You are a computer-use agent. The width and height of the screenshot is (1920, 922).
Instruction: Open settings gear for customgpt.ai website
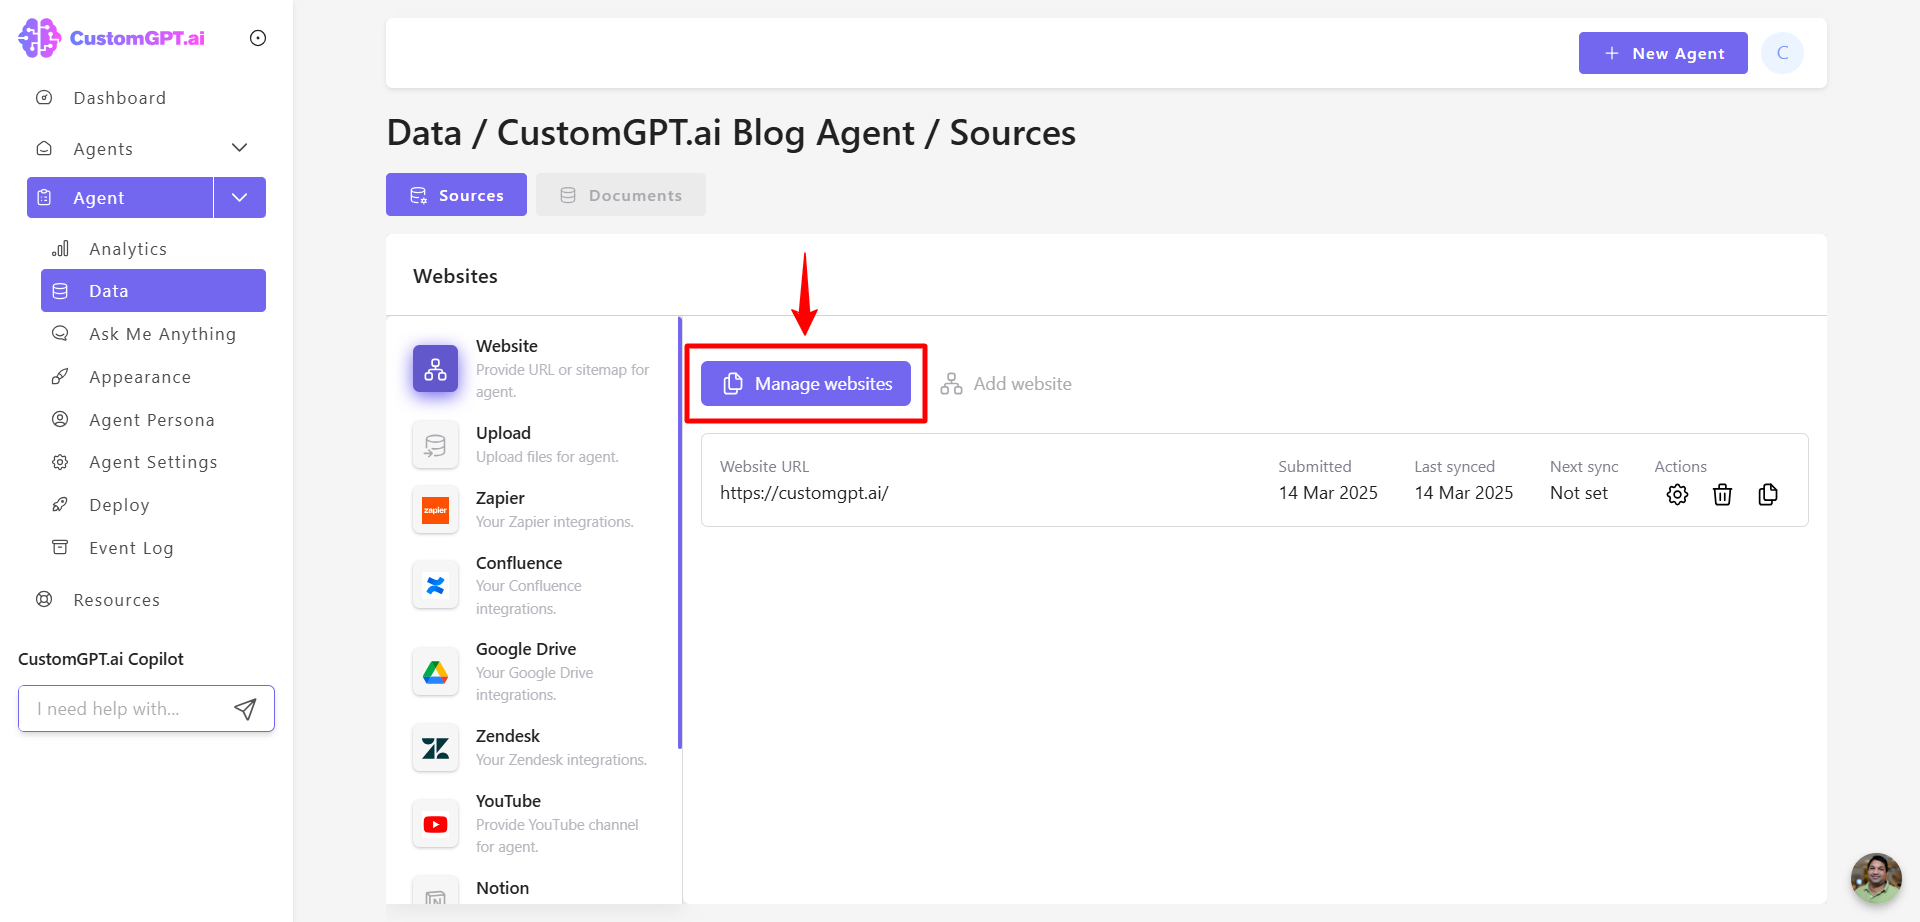point(1677,494)
